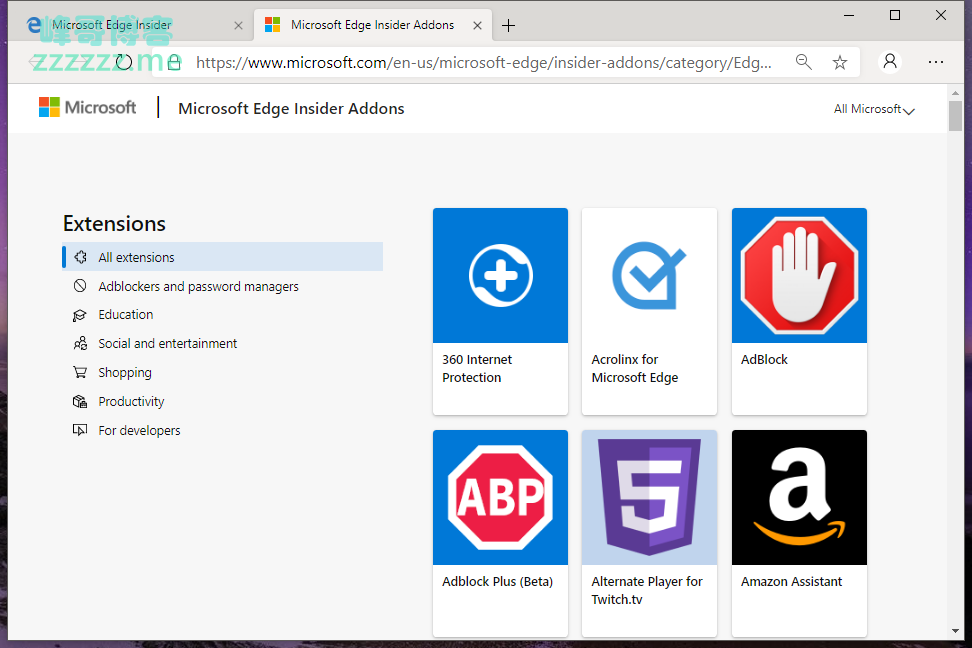Image resolution: width=972 pixels, height=648 pixels.
Task: Click the Microsoft logo
Action: [x=87, y=107]
